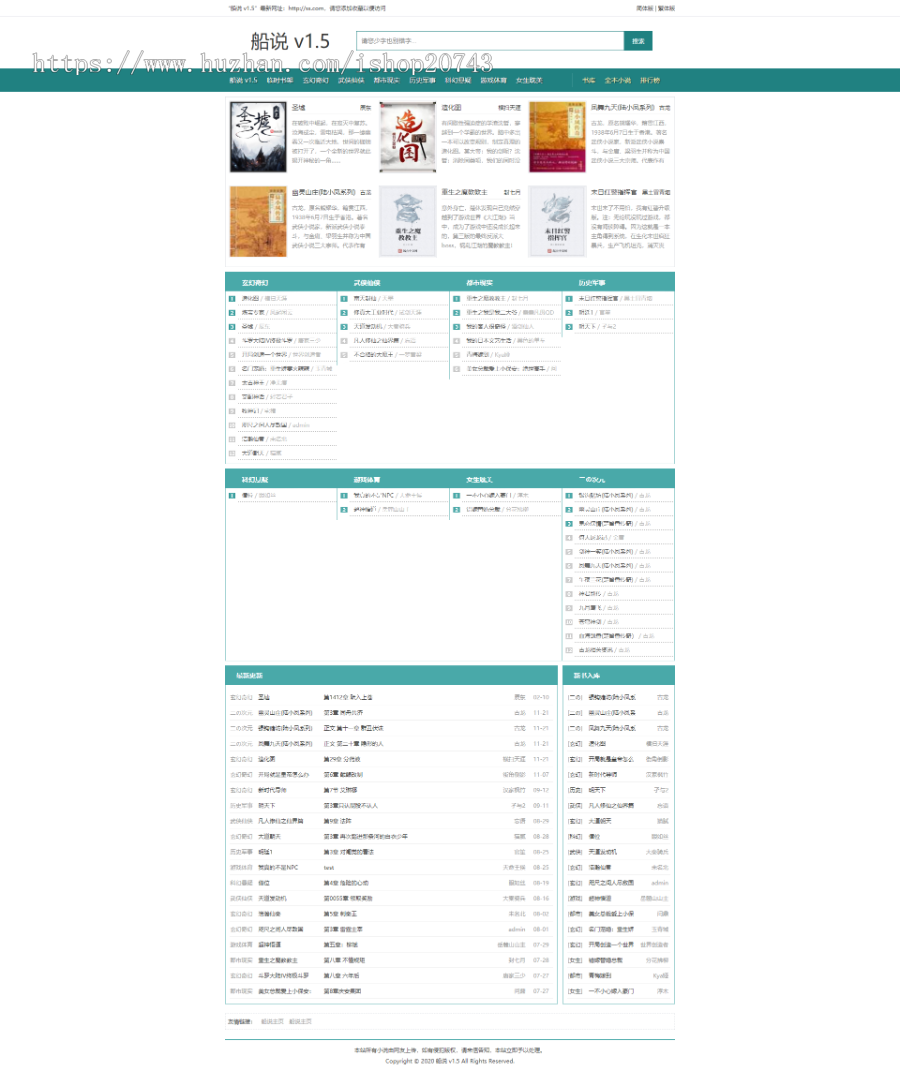Screen dimensions: 900x1071
Task: Open 天道发动机 in the 新书入库 panel
Action: (603, 852)
